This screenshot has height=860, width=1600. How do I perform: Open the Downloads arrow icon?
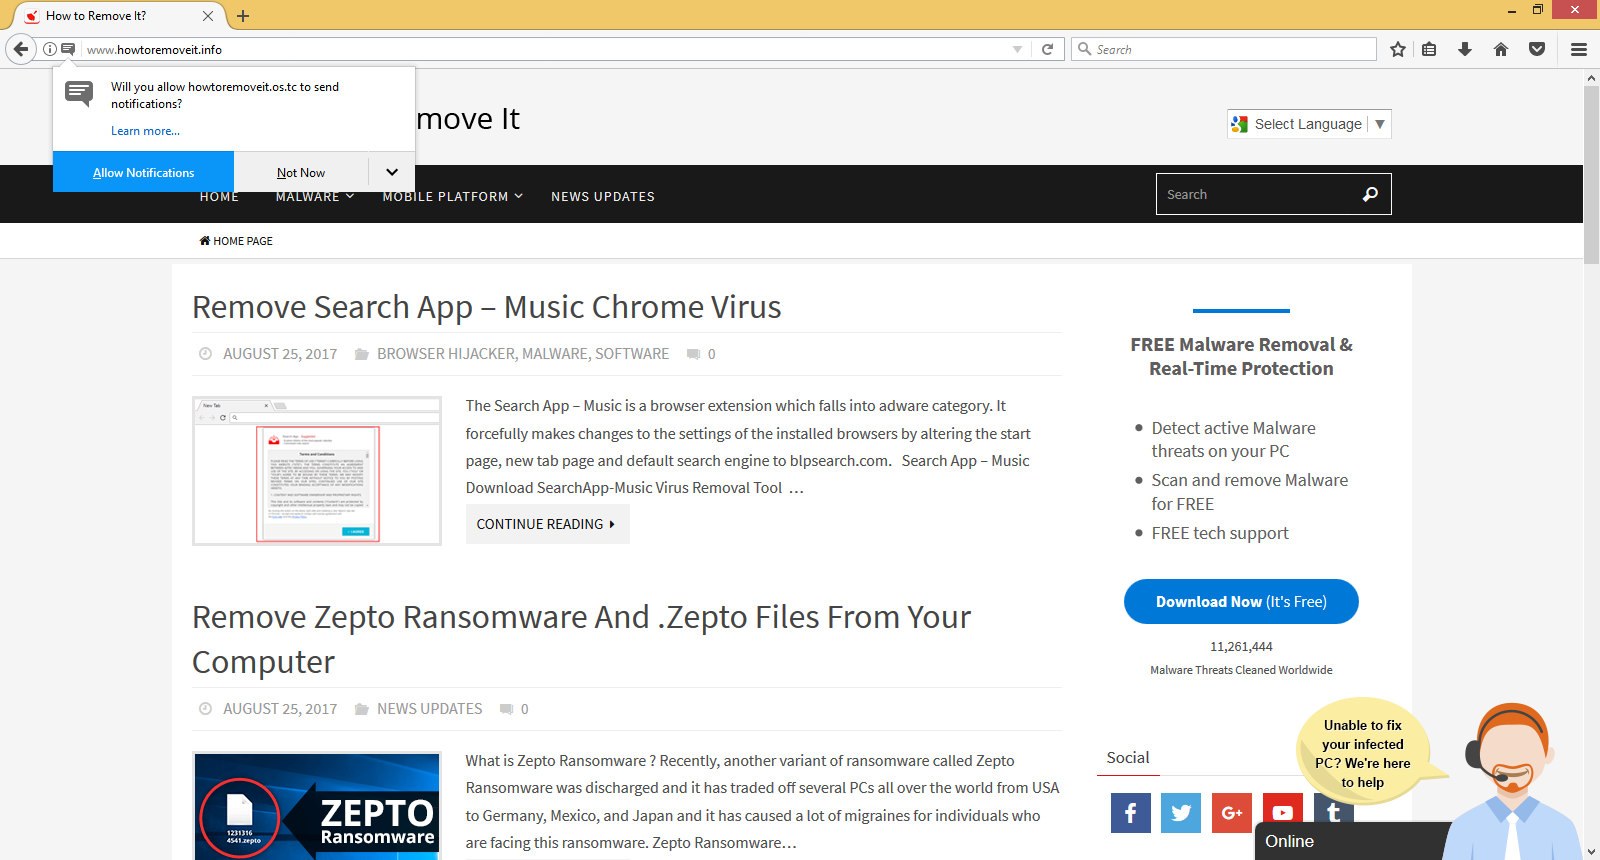pyautogui.click(x=1465, y=49)
